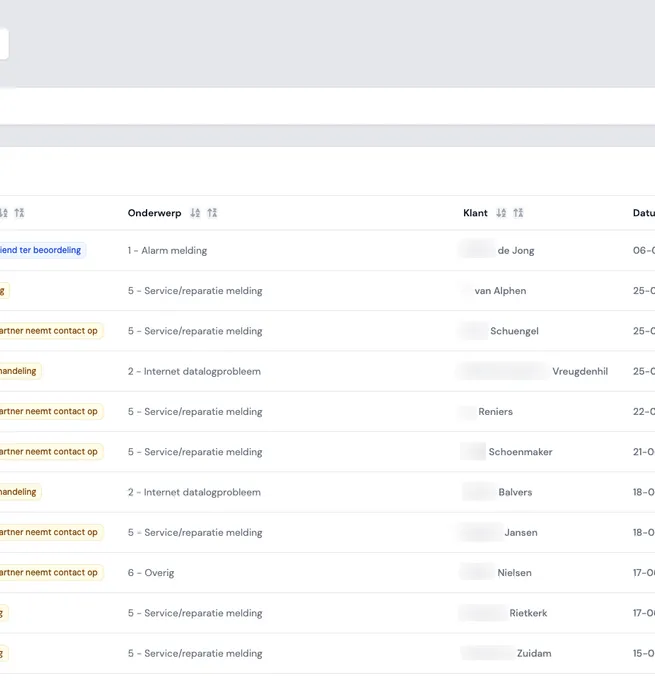The height and width of the screenshot is (680, 655).
Task: Click the blue 'ter beoordeling' status badge
Action: point(42,250)
